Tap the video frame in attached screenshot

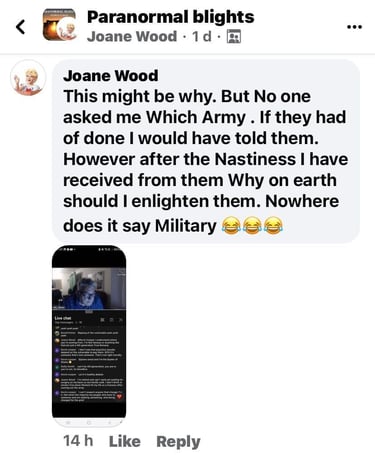[89, 289]
